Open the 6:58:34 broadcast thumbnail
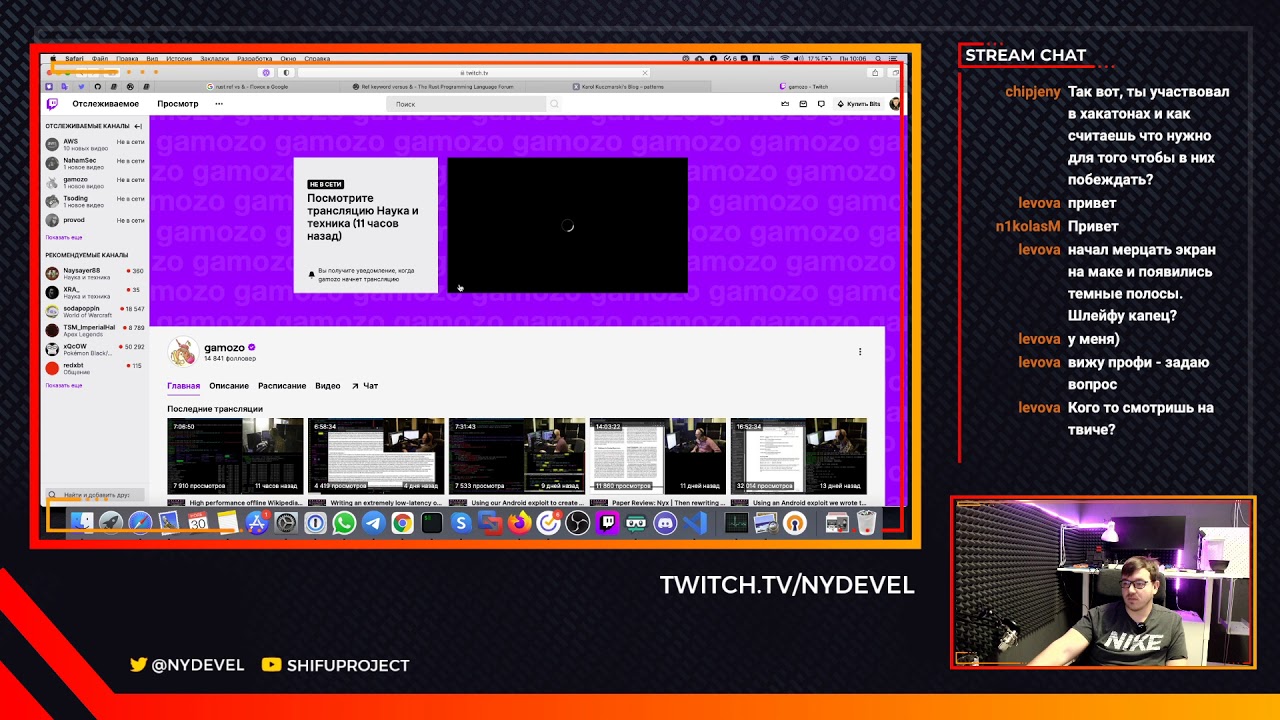The image size is (1280, 720). [x=376, y=456]
